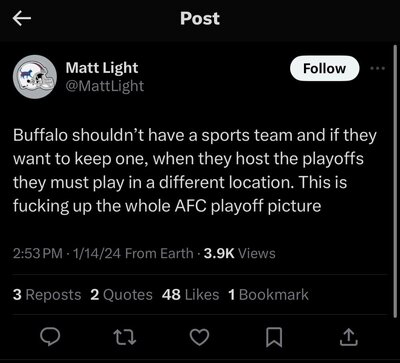View the 3 Reposts list
This screenshot has width=400, height=363.
click(x=47, y=295)
